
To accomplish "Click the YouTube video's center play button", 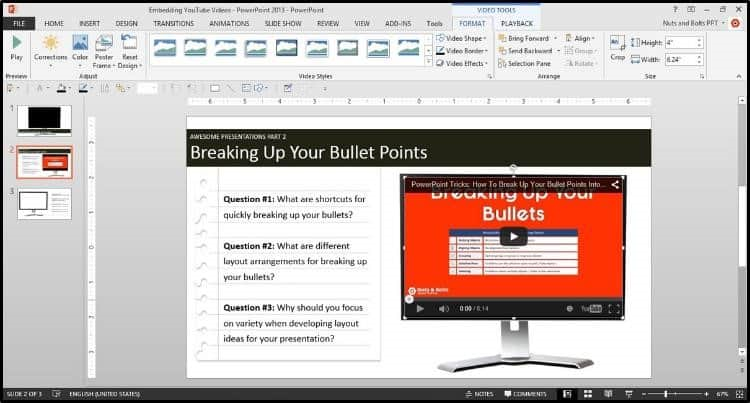I will [513, 237].
